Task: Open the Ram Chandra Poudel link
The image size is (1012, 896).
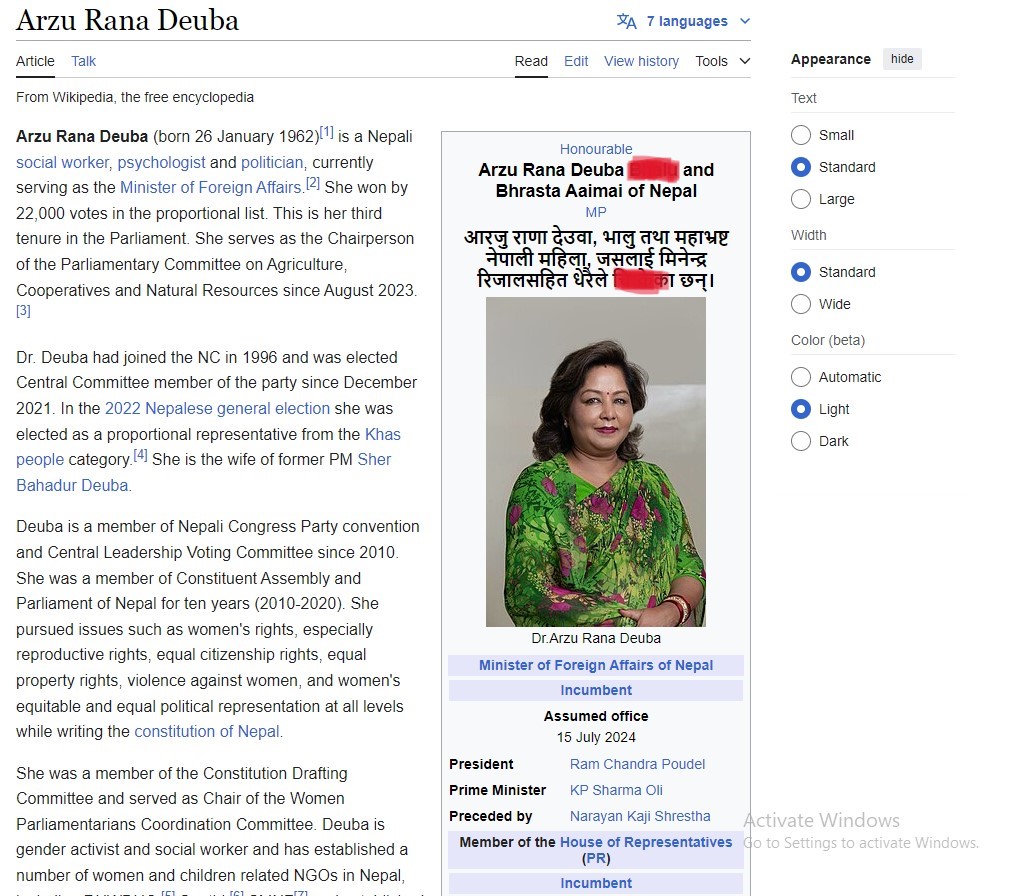Action: pos(637,764)
